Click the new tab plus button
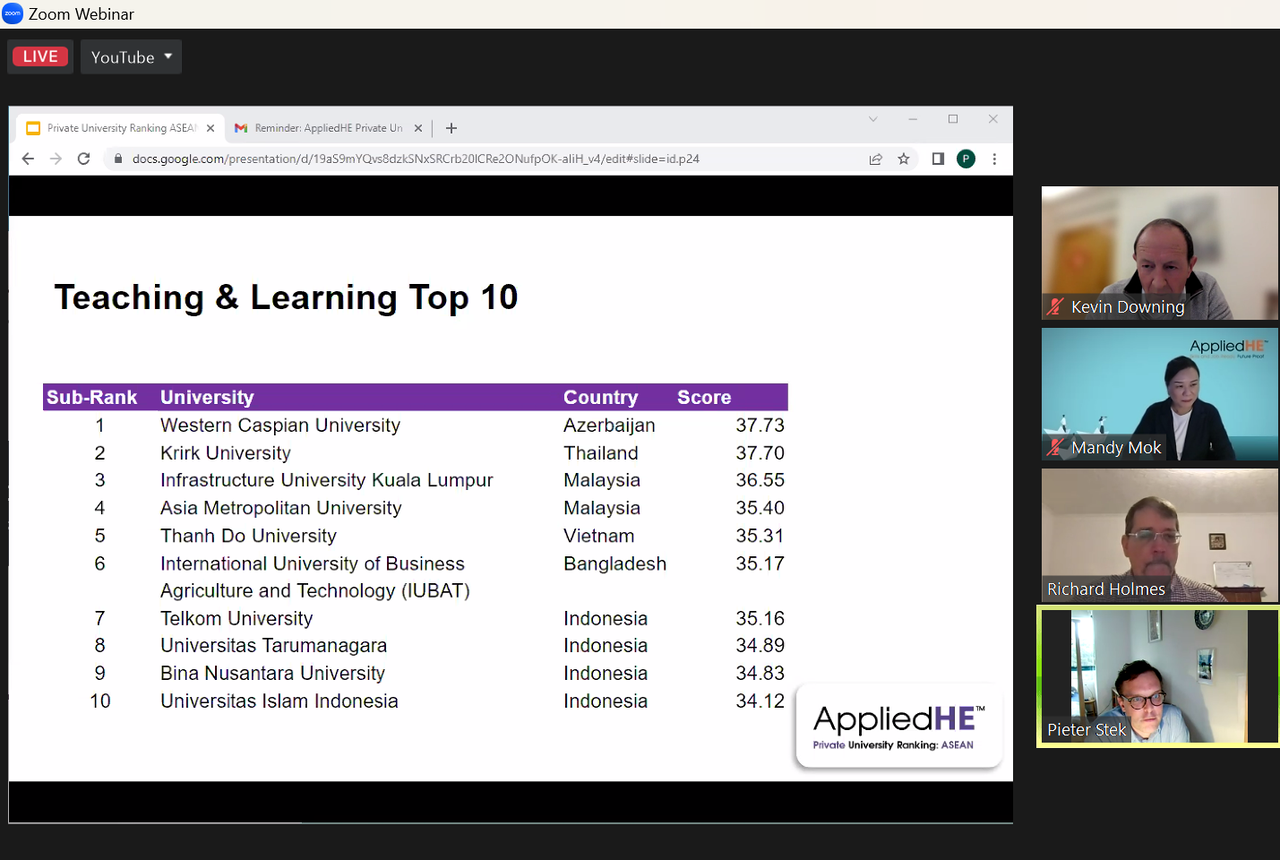This screenshot has width=1280, height=860. point(451,128)
